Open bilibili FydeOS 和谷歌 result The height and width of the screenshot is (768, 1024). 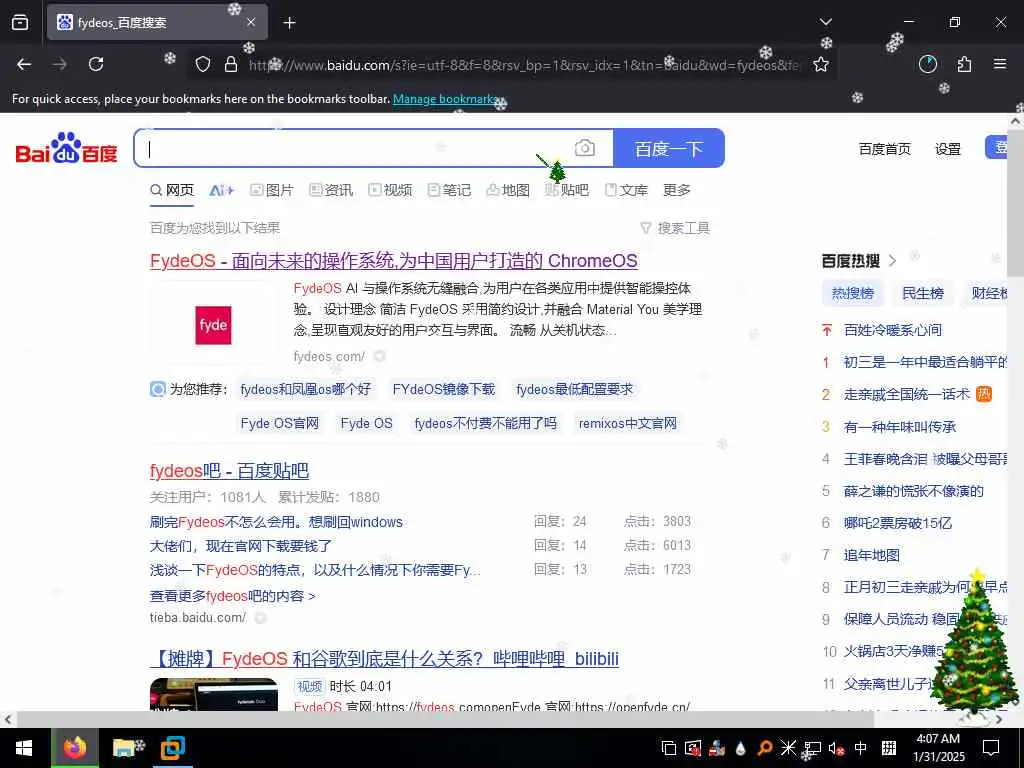pos(384,658)
